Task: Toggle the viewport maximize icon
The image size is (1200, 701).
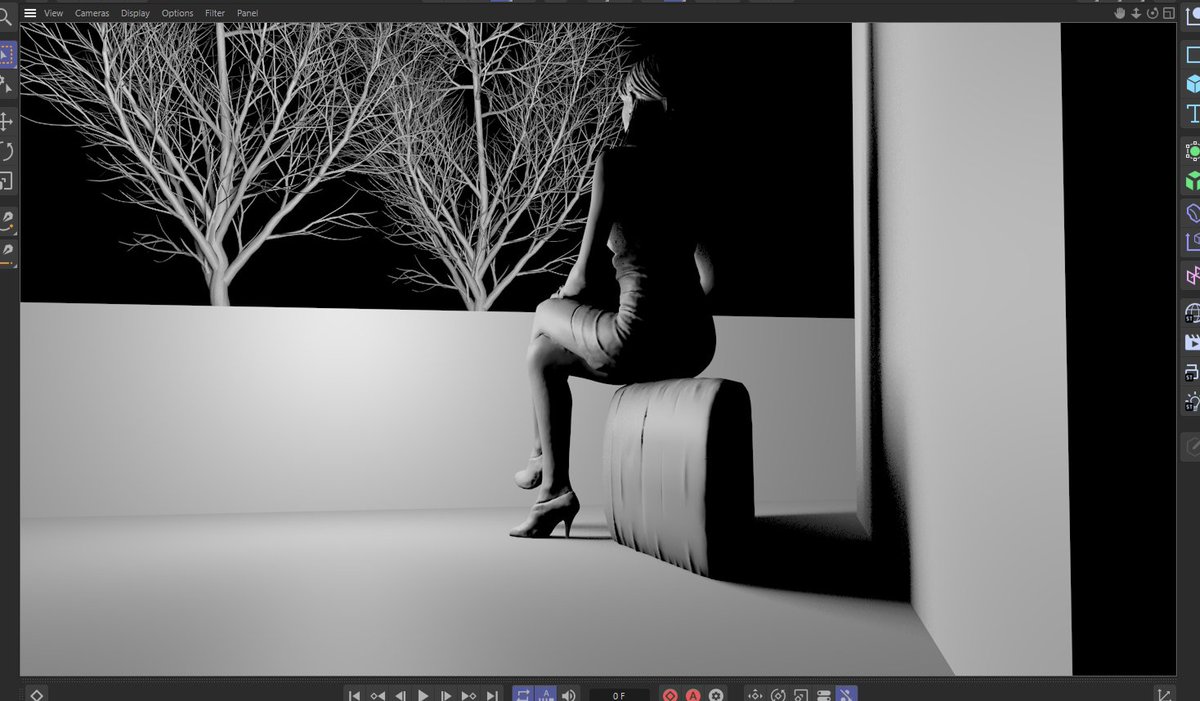Action: coord(1168,13)
